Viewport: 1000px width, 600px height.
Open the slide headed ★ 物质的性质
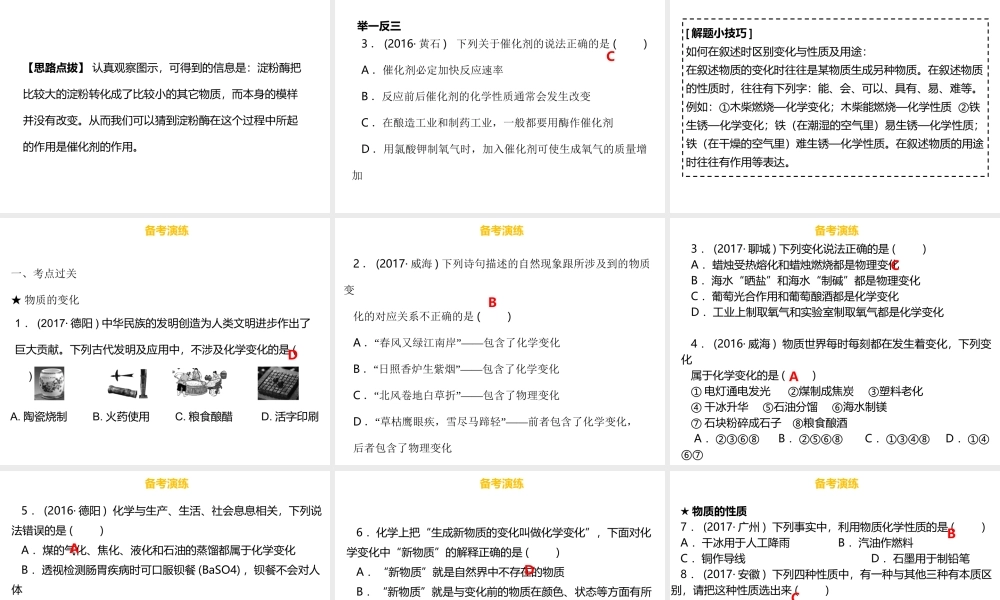[x=835, y=536]
